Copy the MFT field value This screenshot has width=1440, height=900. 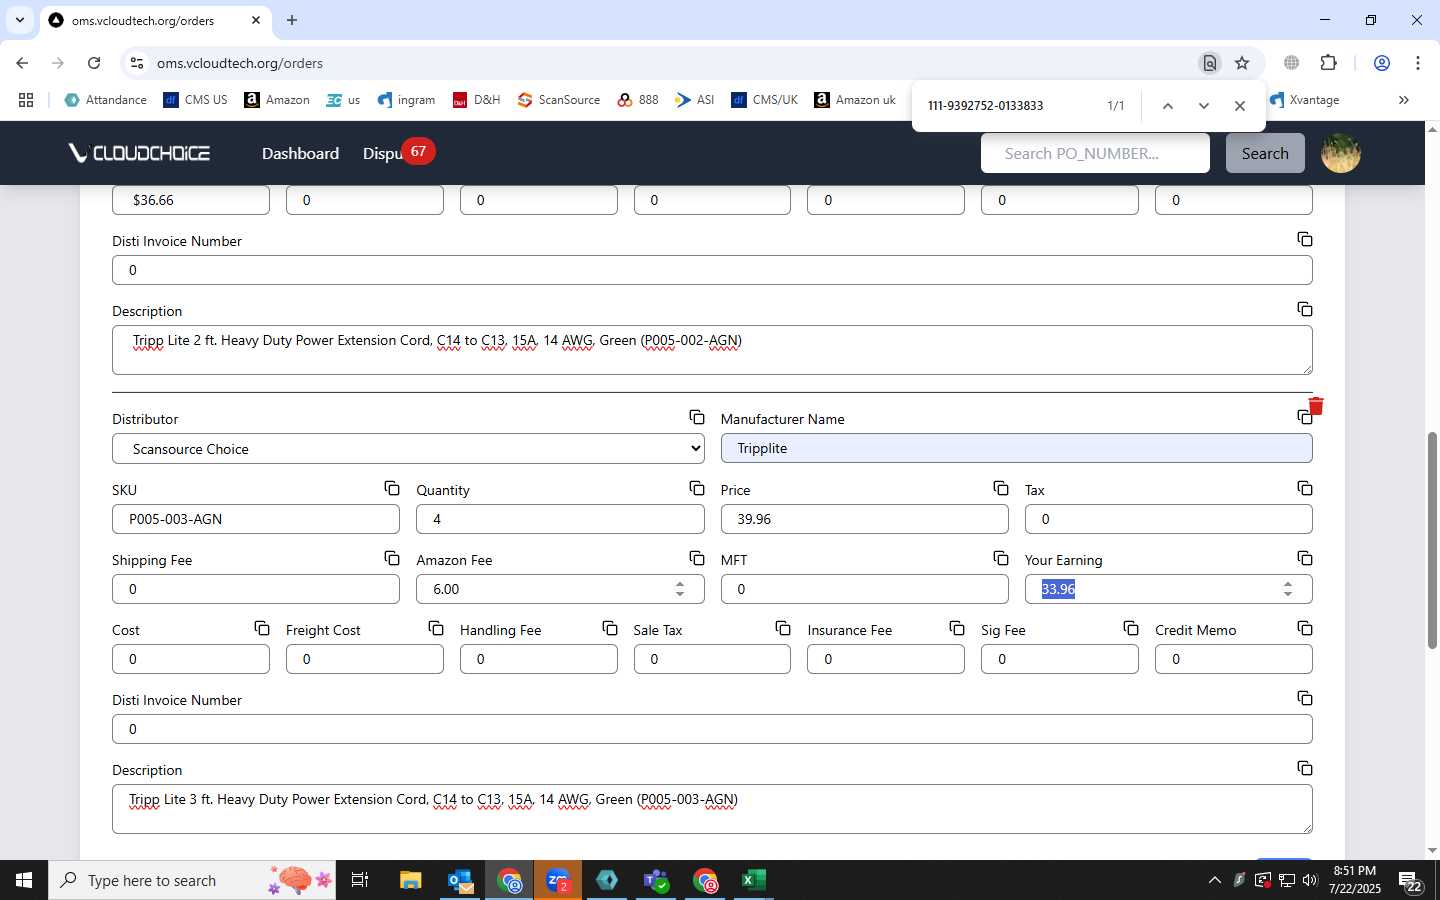pyautogui.click(x=1001, y=558)
